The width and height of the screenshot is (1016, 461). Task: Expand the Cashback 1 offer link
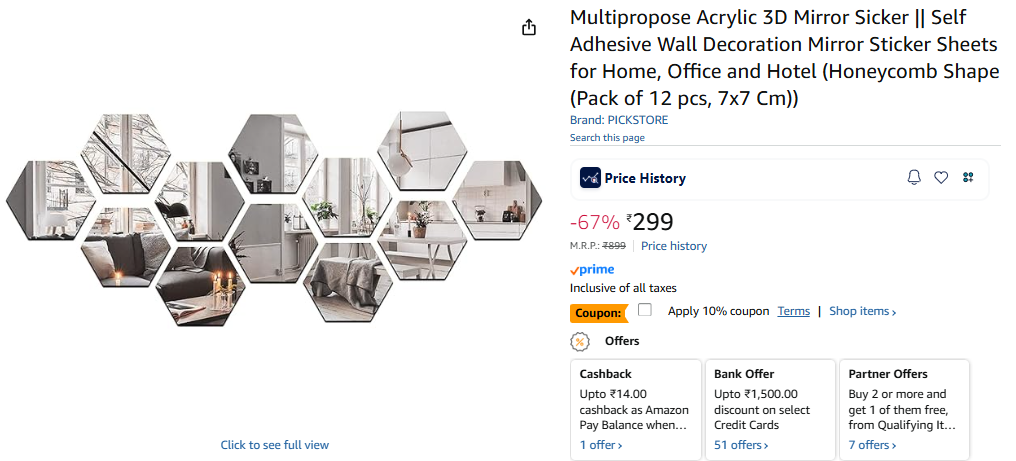click(601, 445)
